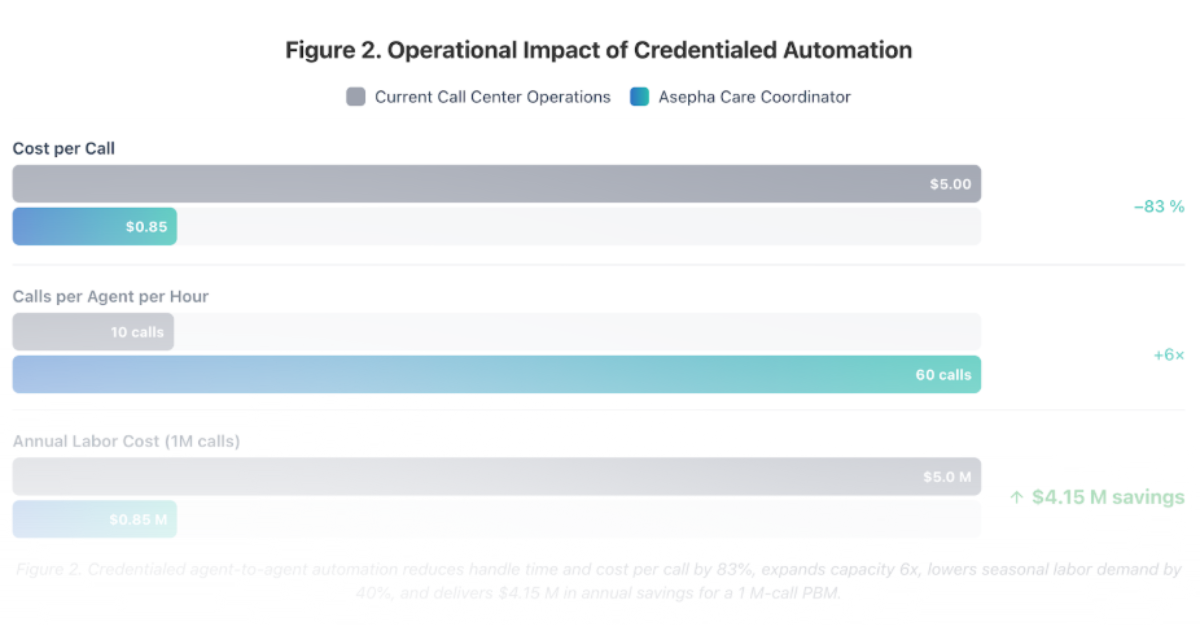Screen dimensions: 1200x625
Task: Click the gray Current Call Center Operations legend swatch
Action: click(356, 97)
